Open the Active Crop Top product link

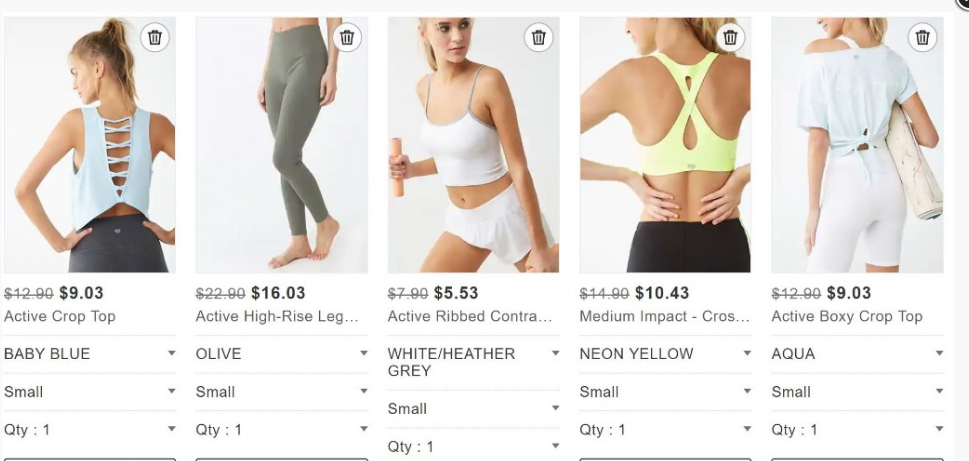click(60, 316)
